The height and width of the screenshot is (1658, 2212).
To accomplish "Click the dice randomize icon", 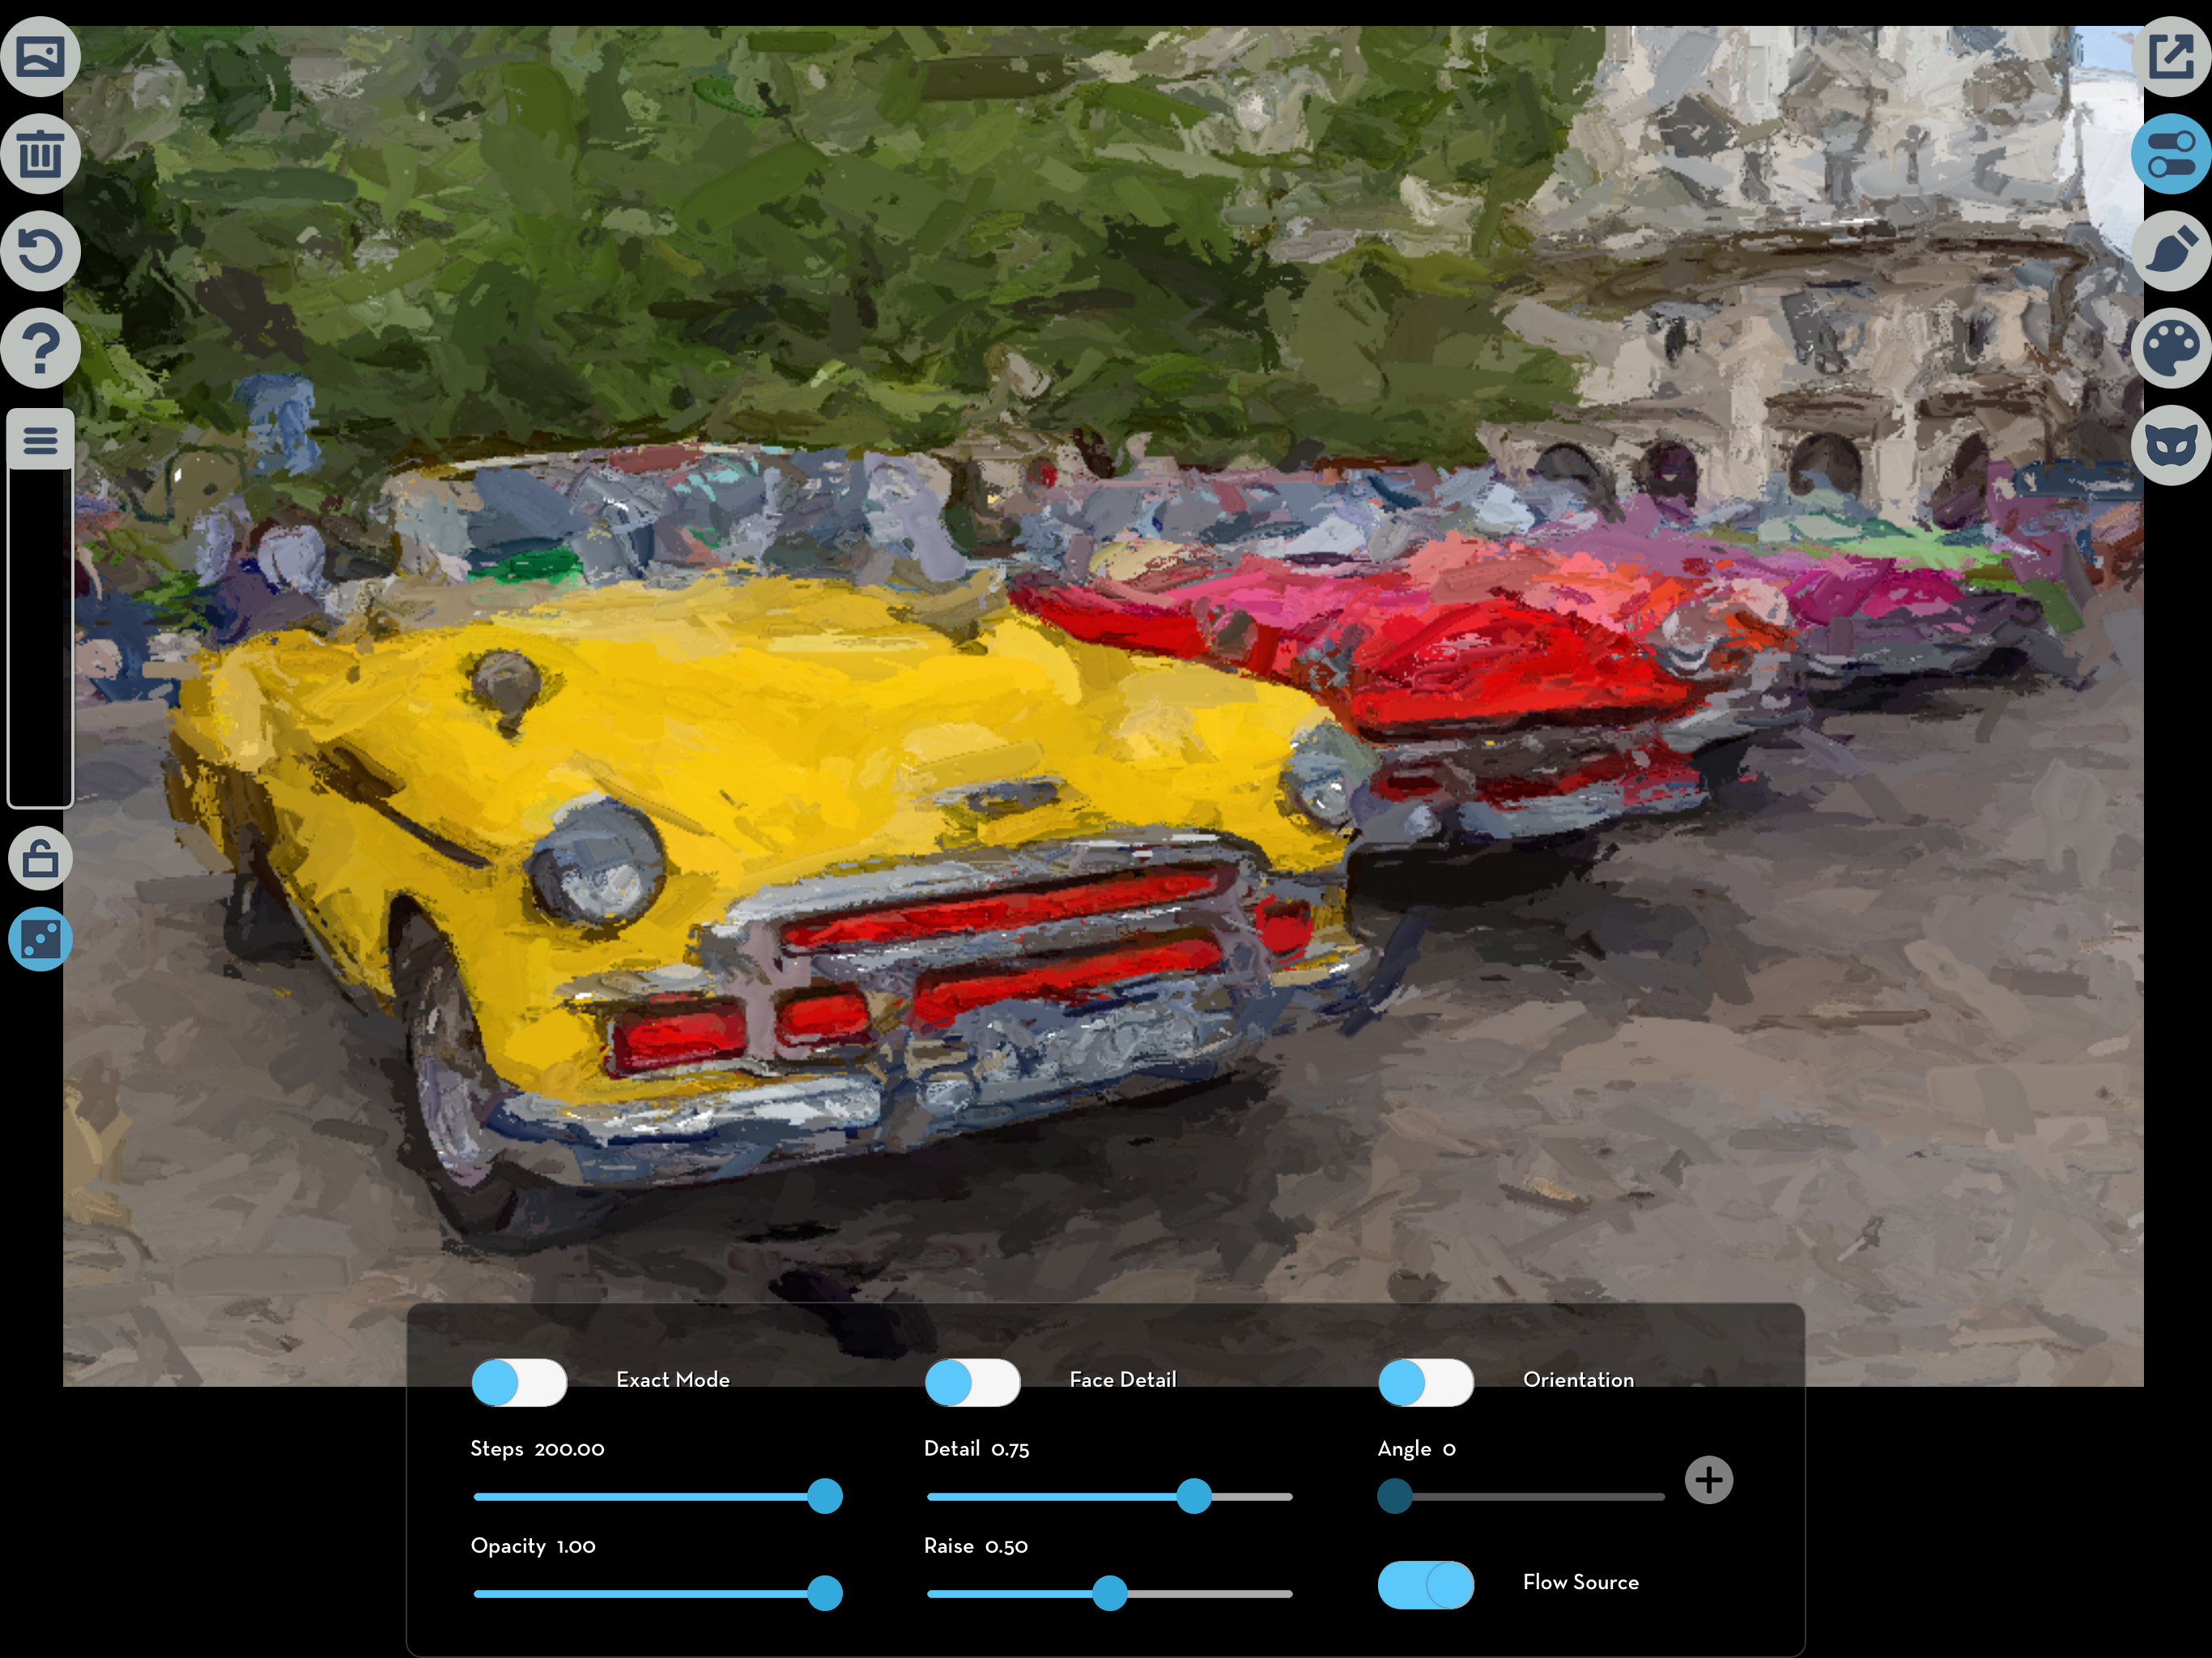I will pos(40,940).
